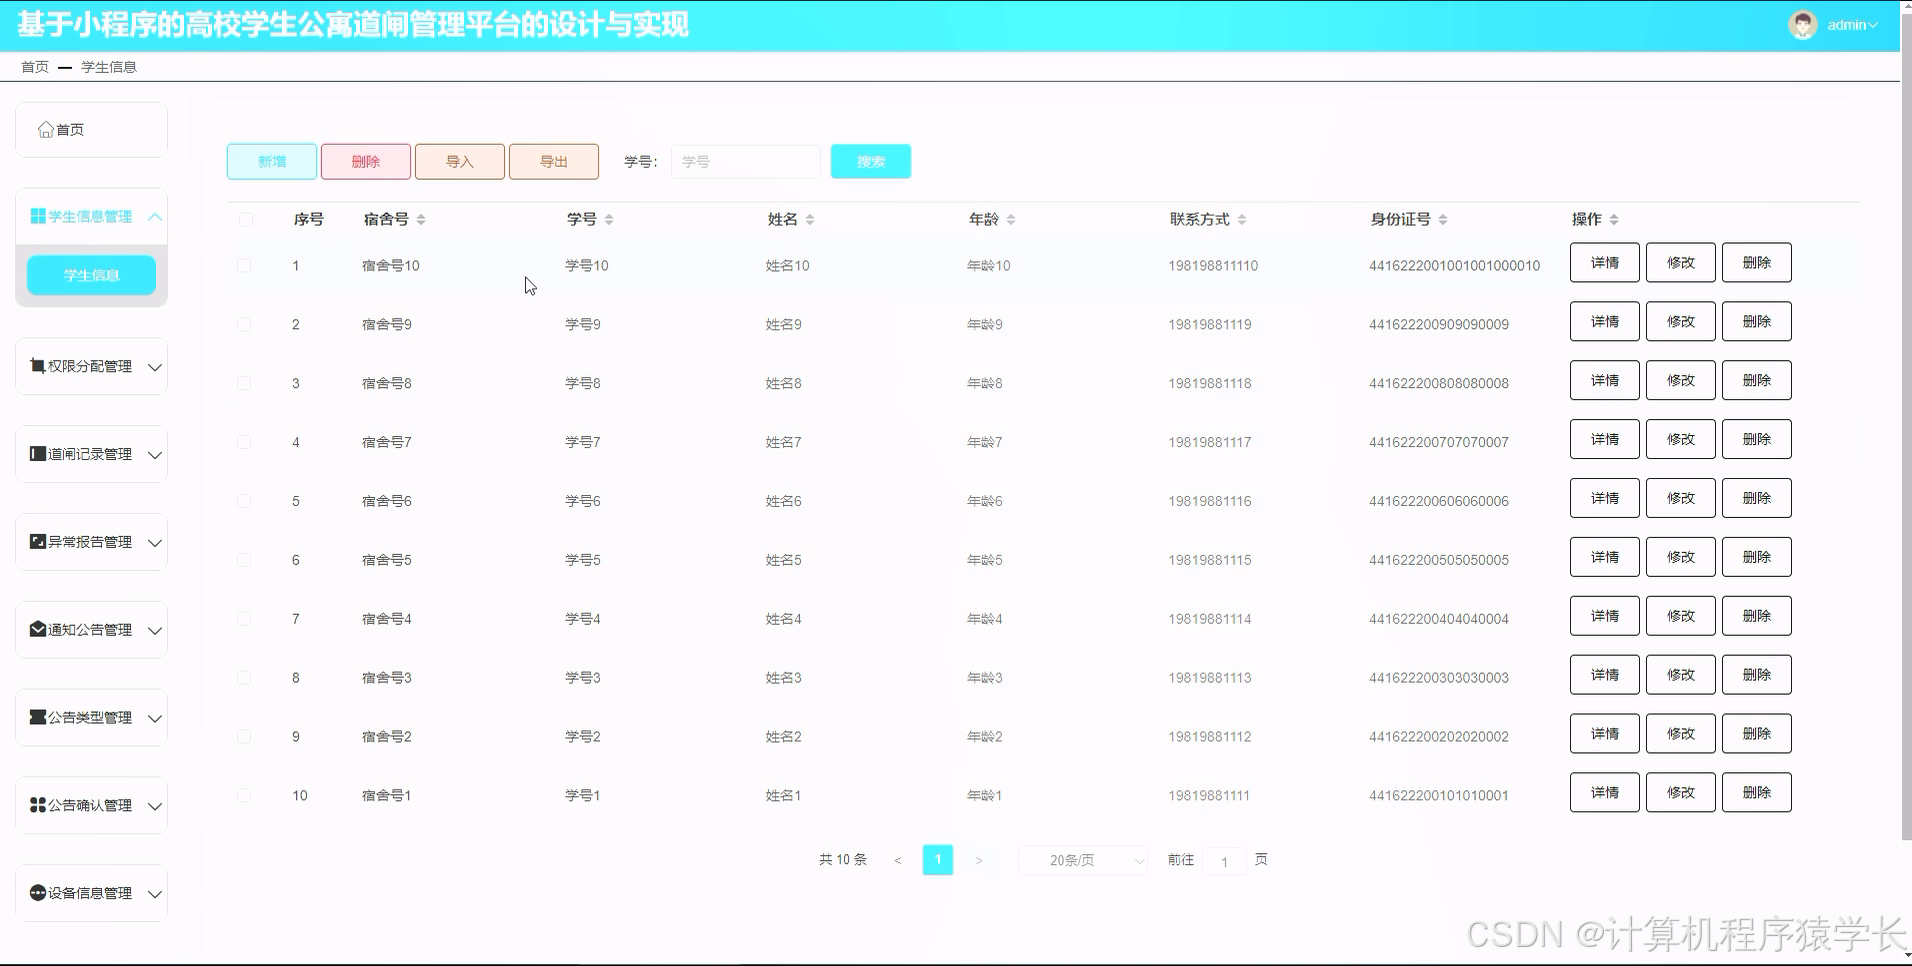Click 首页 in the breadcrumb bar
The image size is (1912, 966).
34,66
